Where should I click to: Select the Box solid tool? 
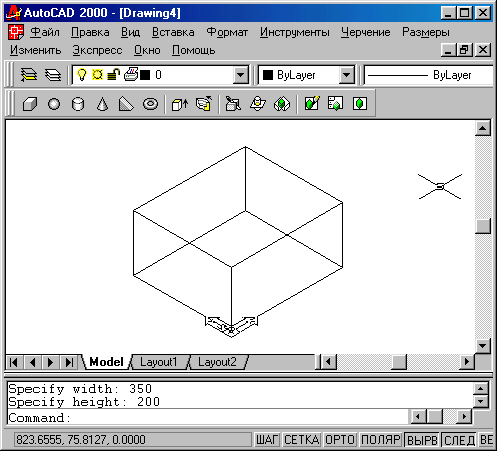30,104
